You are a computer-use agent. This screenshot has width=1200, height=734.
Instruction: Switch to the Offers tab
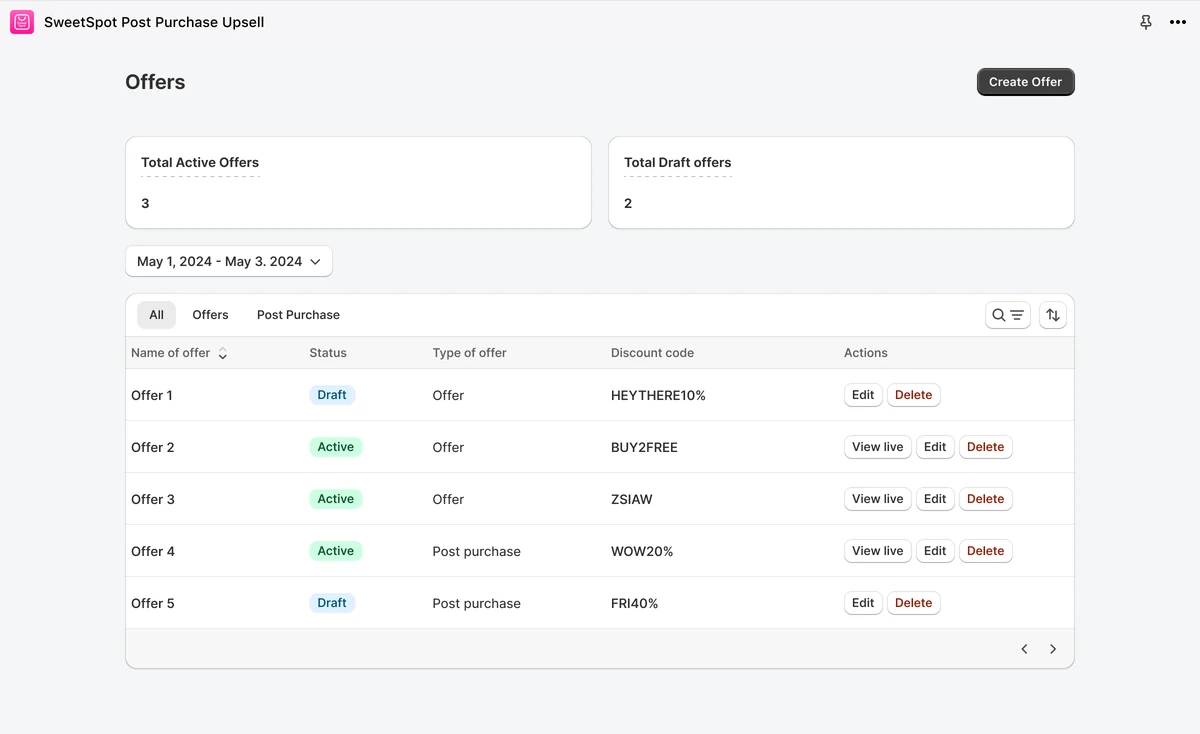[x=210, y=315]
